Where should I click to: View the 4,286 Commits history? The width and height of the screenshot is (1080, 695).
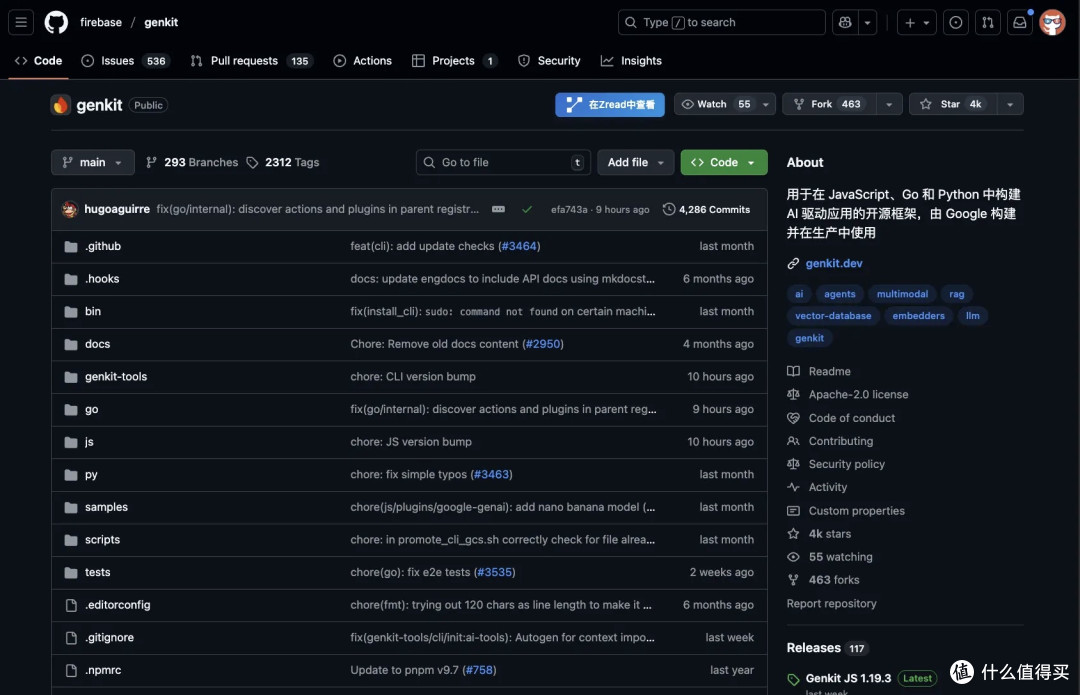point(706,209)
